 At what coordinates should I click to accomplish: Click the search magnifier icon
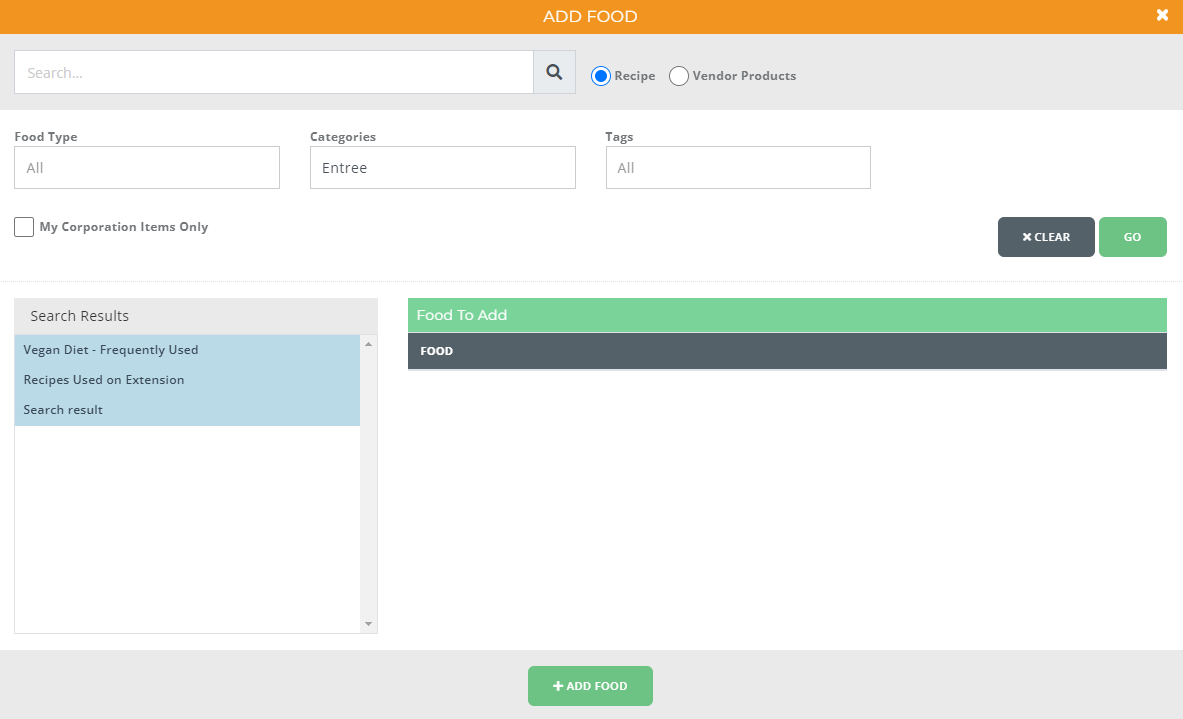[554, 72]
